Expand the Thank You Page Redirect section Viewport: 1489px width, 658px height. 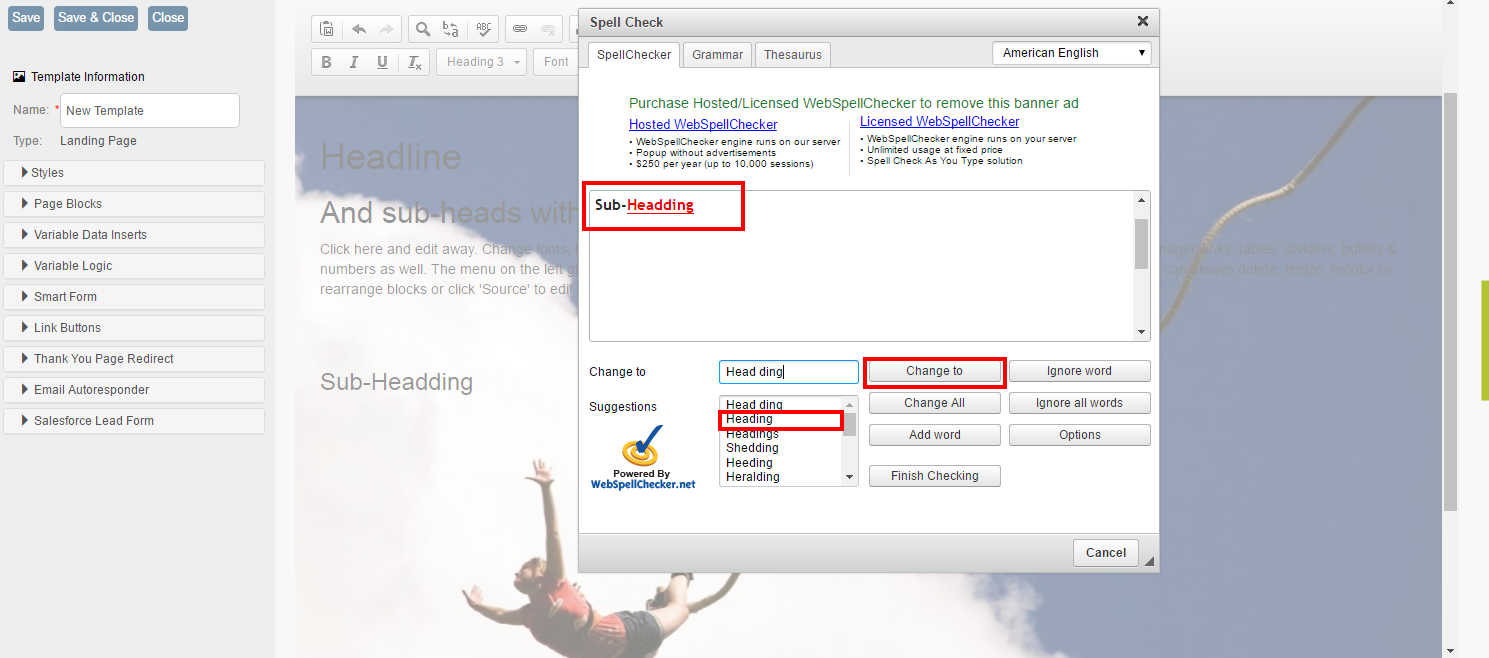pos(134,359)
